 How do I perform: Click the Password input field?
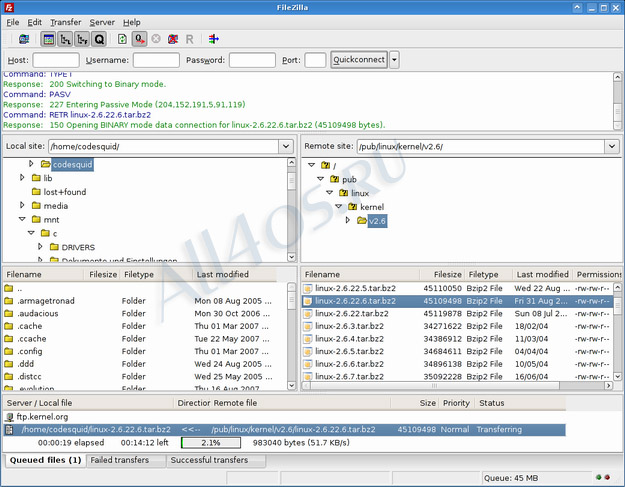(x=252, y=60)
